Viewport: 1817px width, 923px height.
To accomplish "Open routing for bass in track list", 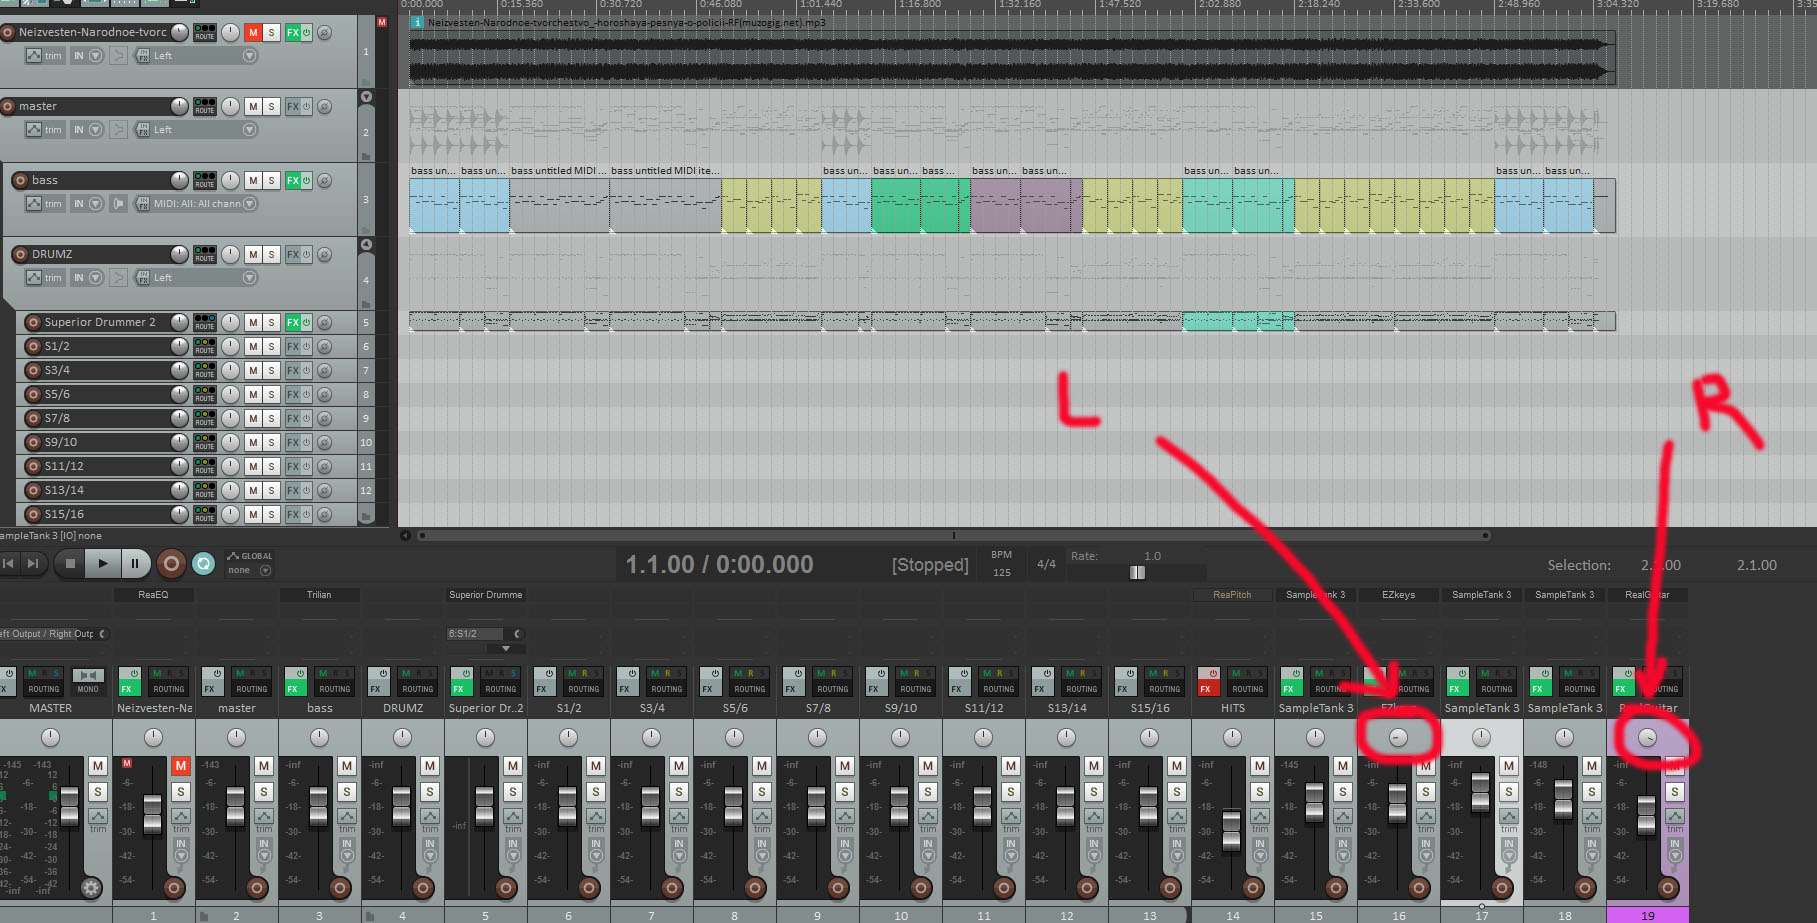I will point(205,180).
